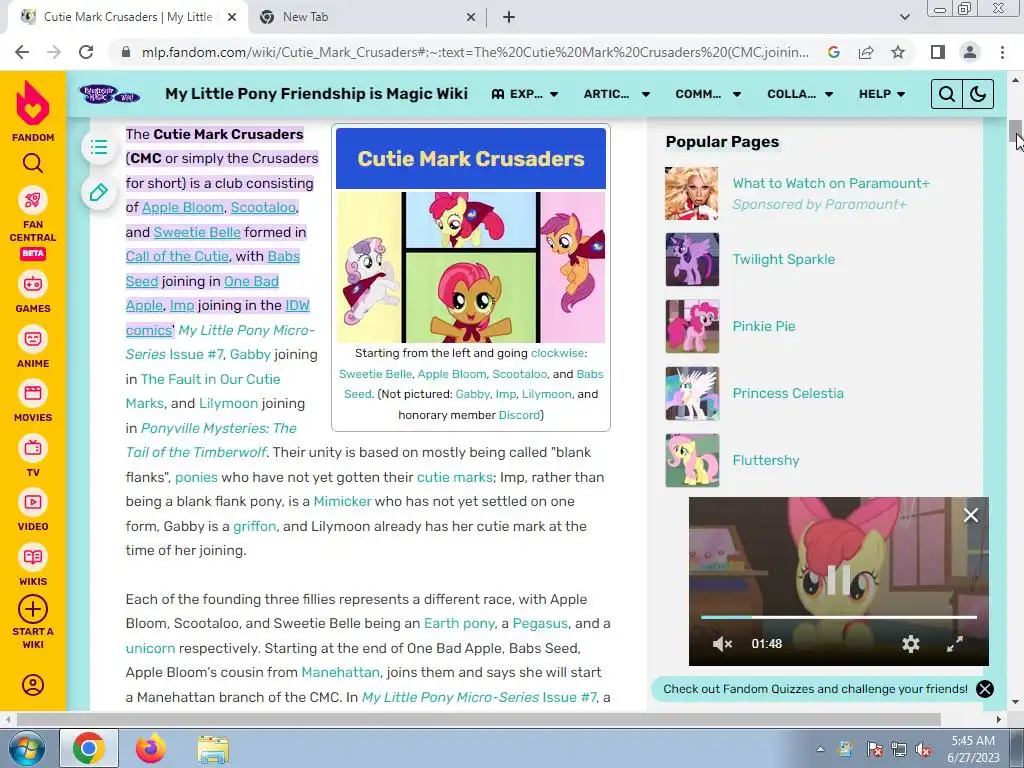Open TV icon in Fandom sidebar
This screenshot has width=1024, height=768.
pyautogui.click(x=33, y=448)
